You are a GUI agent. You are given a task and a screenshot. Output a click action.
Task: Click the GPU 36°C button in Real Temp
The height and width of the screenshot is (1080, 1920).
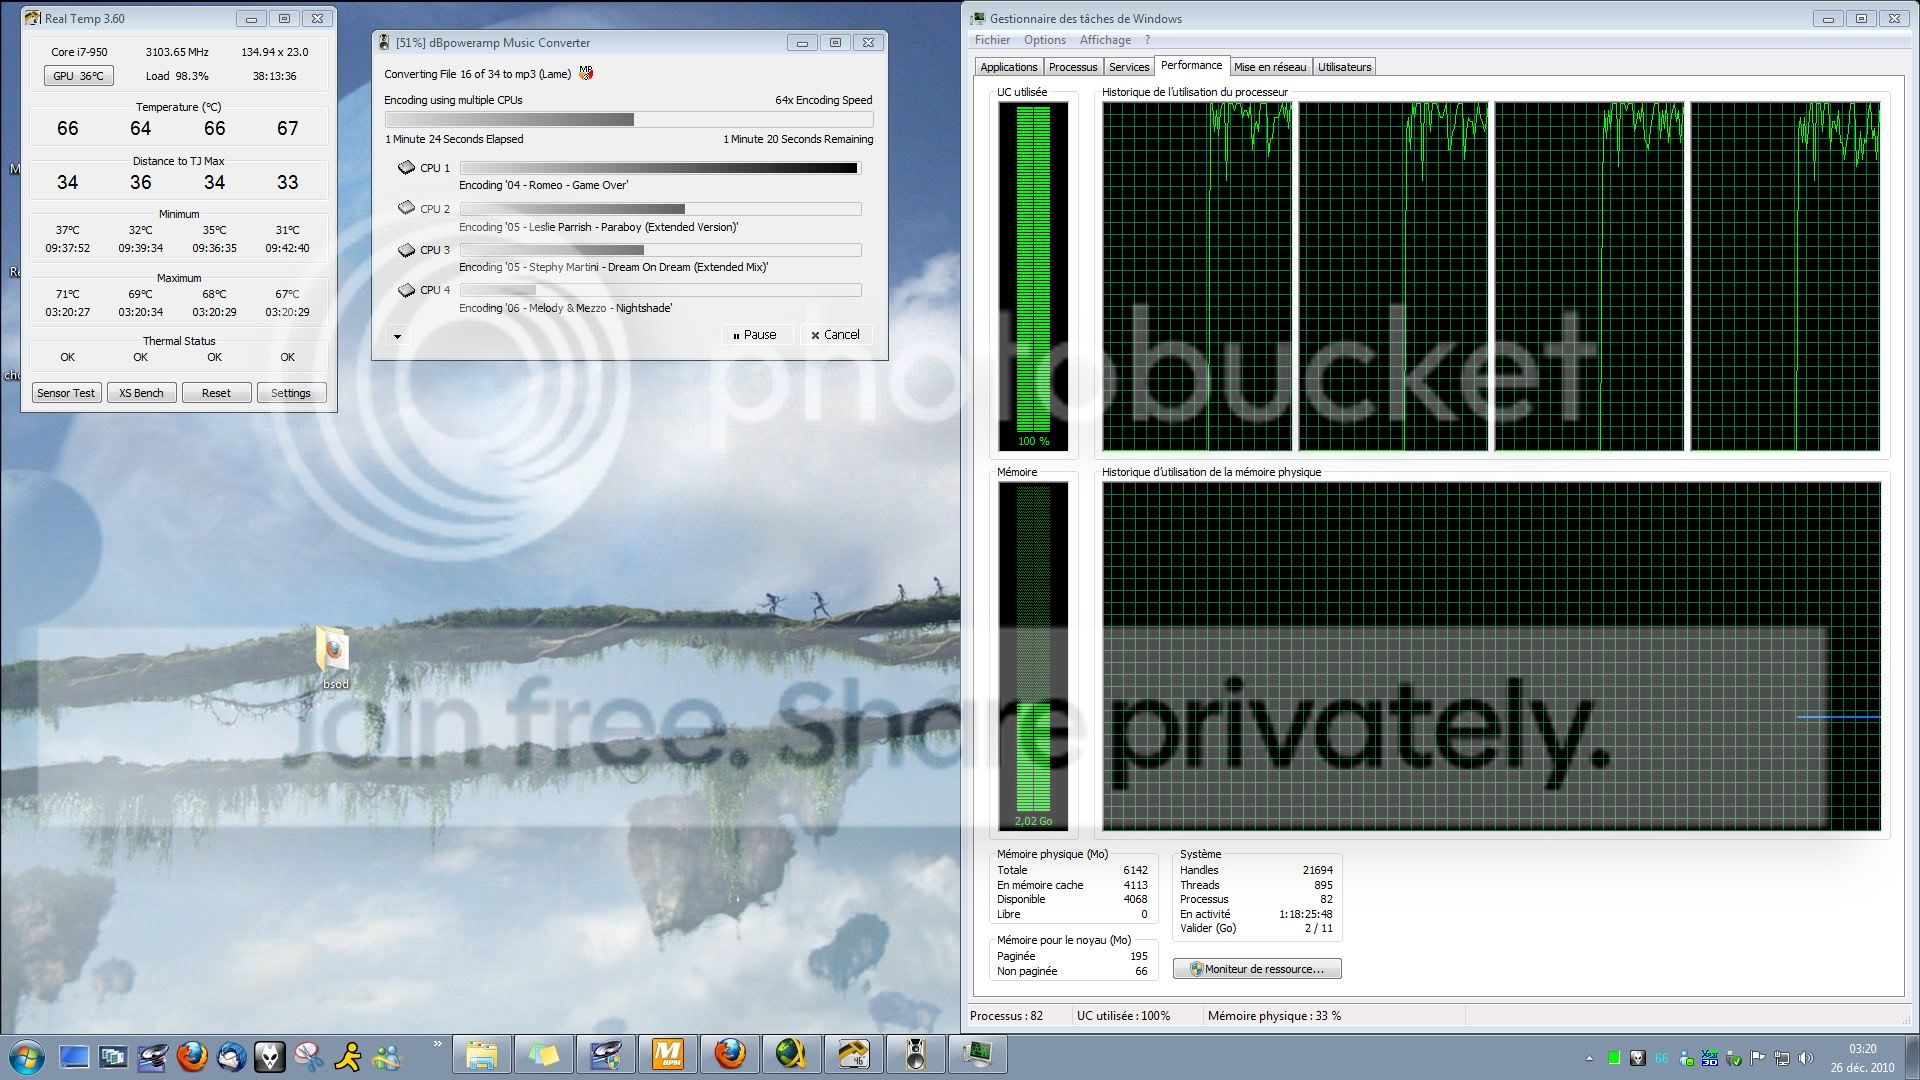78,76
